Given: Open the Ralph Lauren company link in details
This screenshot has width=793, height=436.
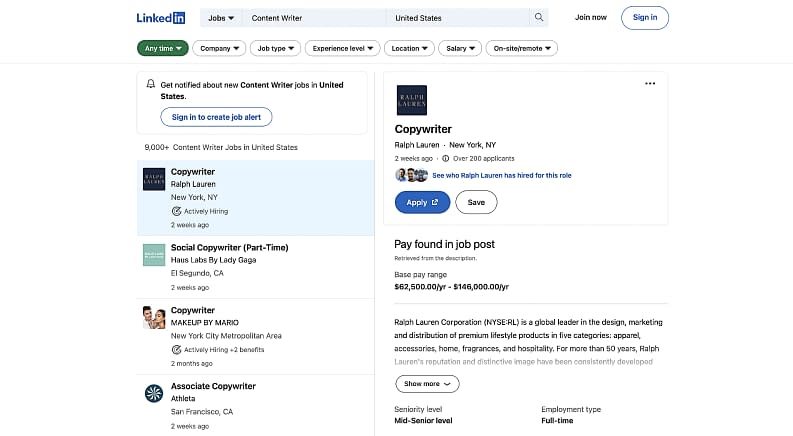Looking at the screenshot, I should coord(417,145).
